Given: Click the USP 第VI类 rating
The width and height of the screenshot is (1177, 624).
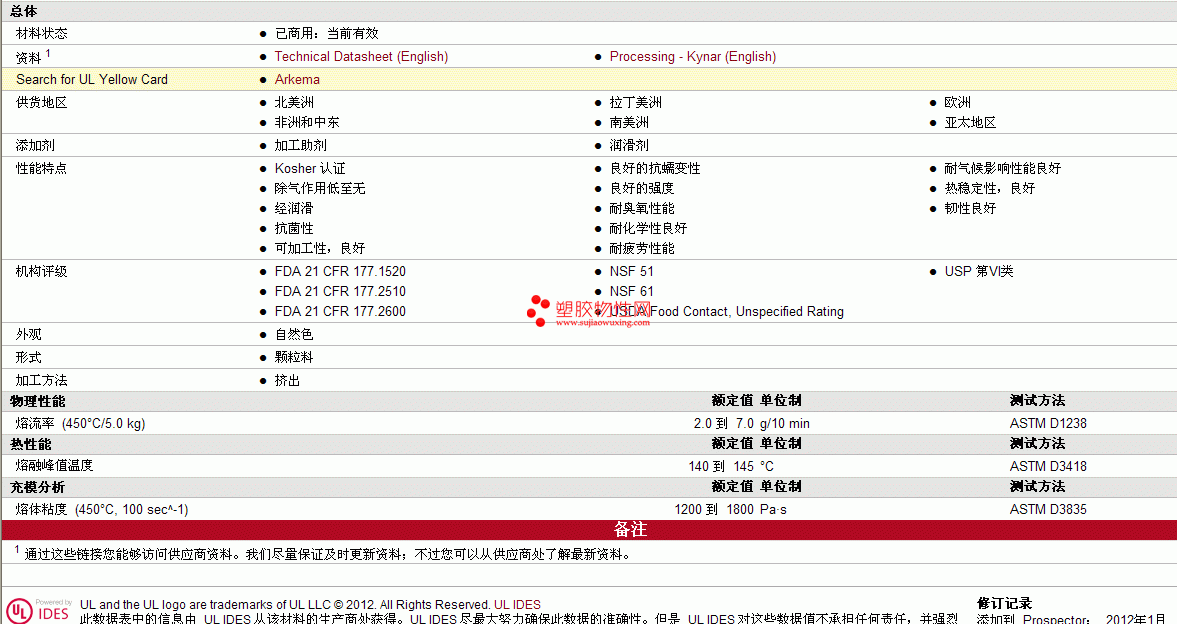Looking at the screenshot, I should point(979,272).
